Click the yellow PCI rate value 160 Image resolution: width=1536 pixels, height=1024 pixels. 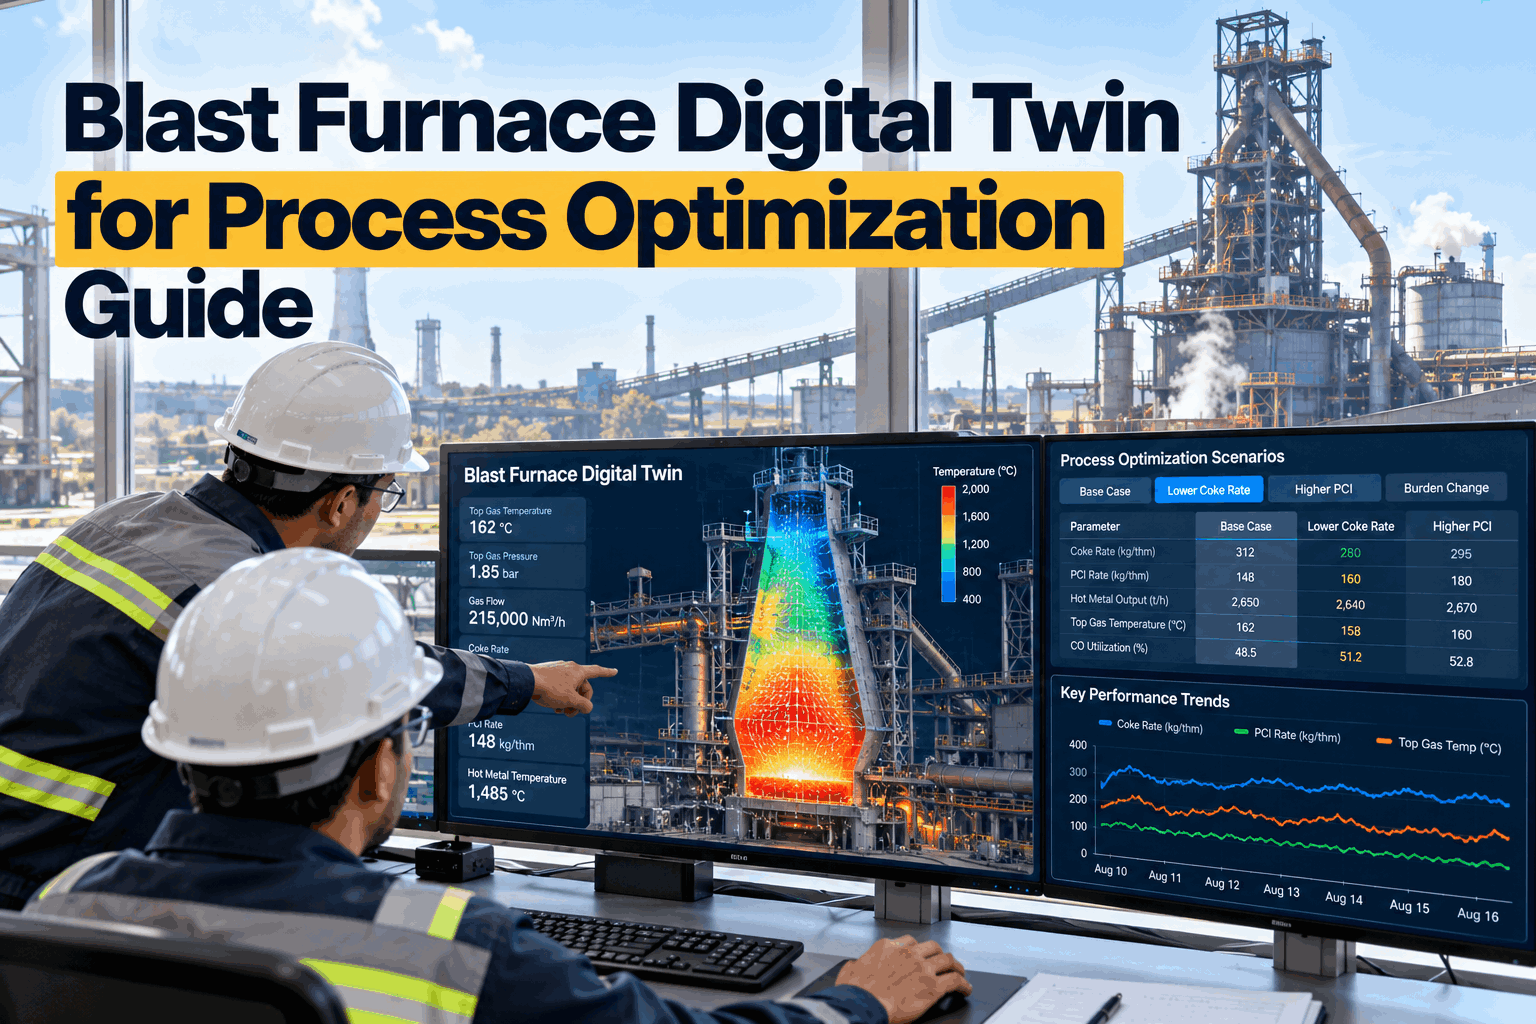coord(1350,579)
